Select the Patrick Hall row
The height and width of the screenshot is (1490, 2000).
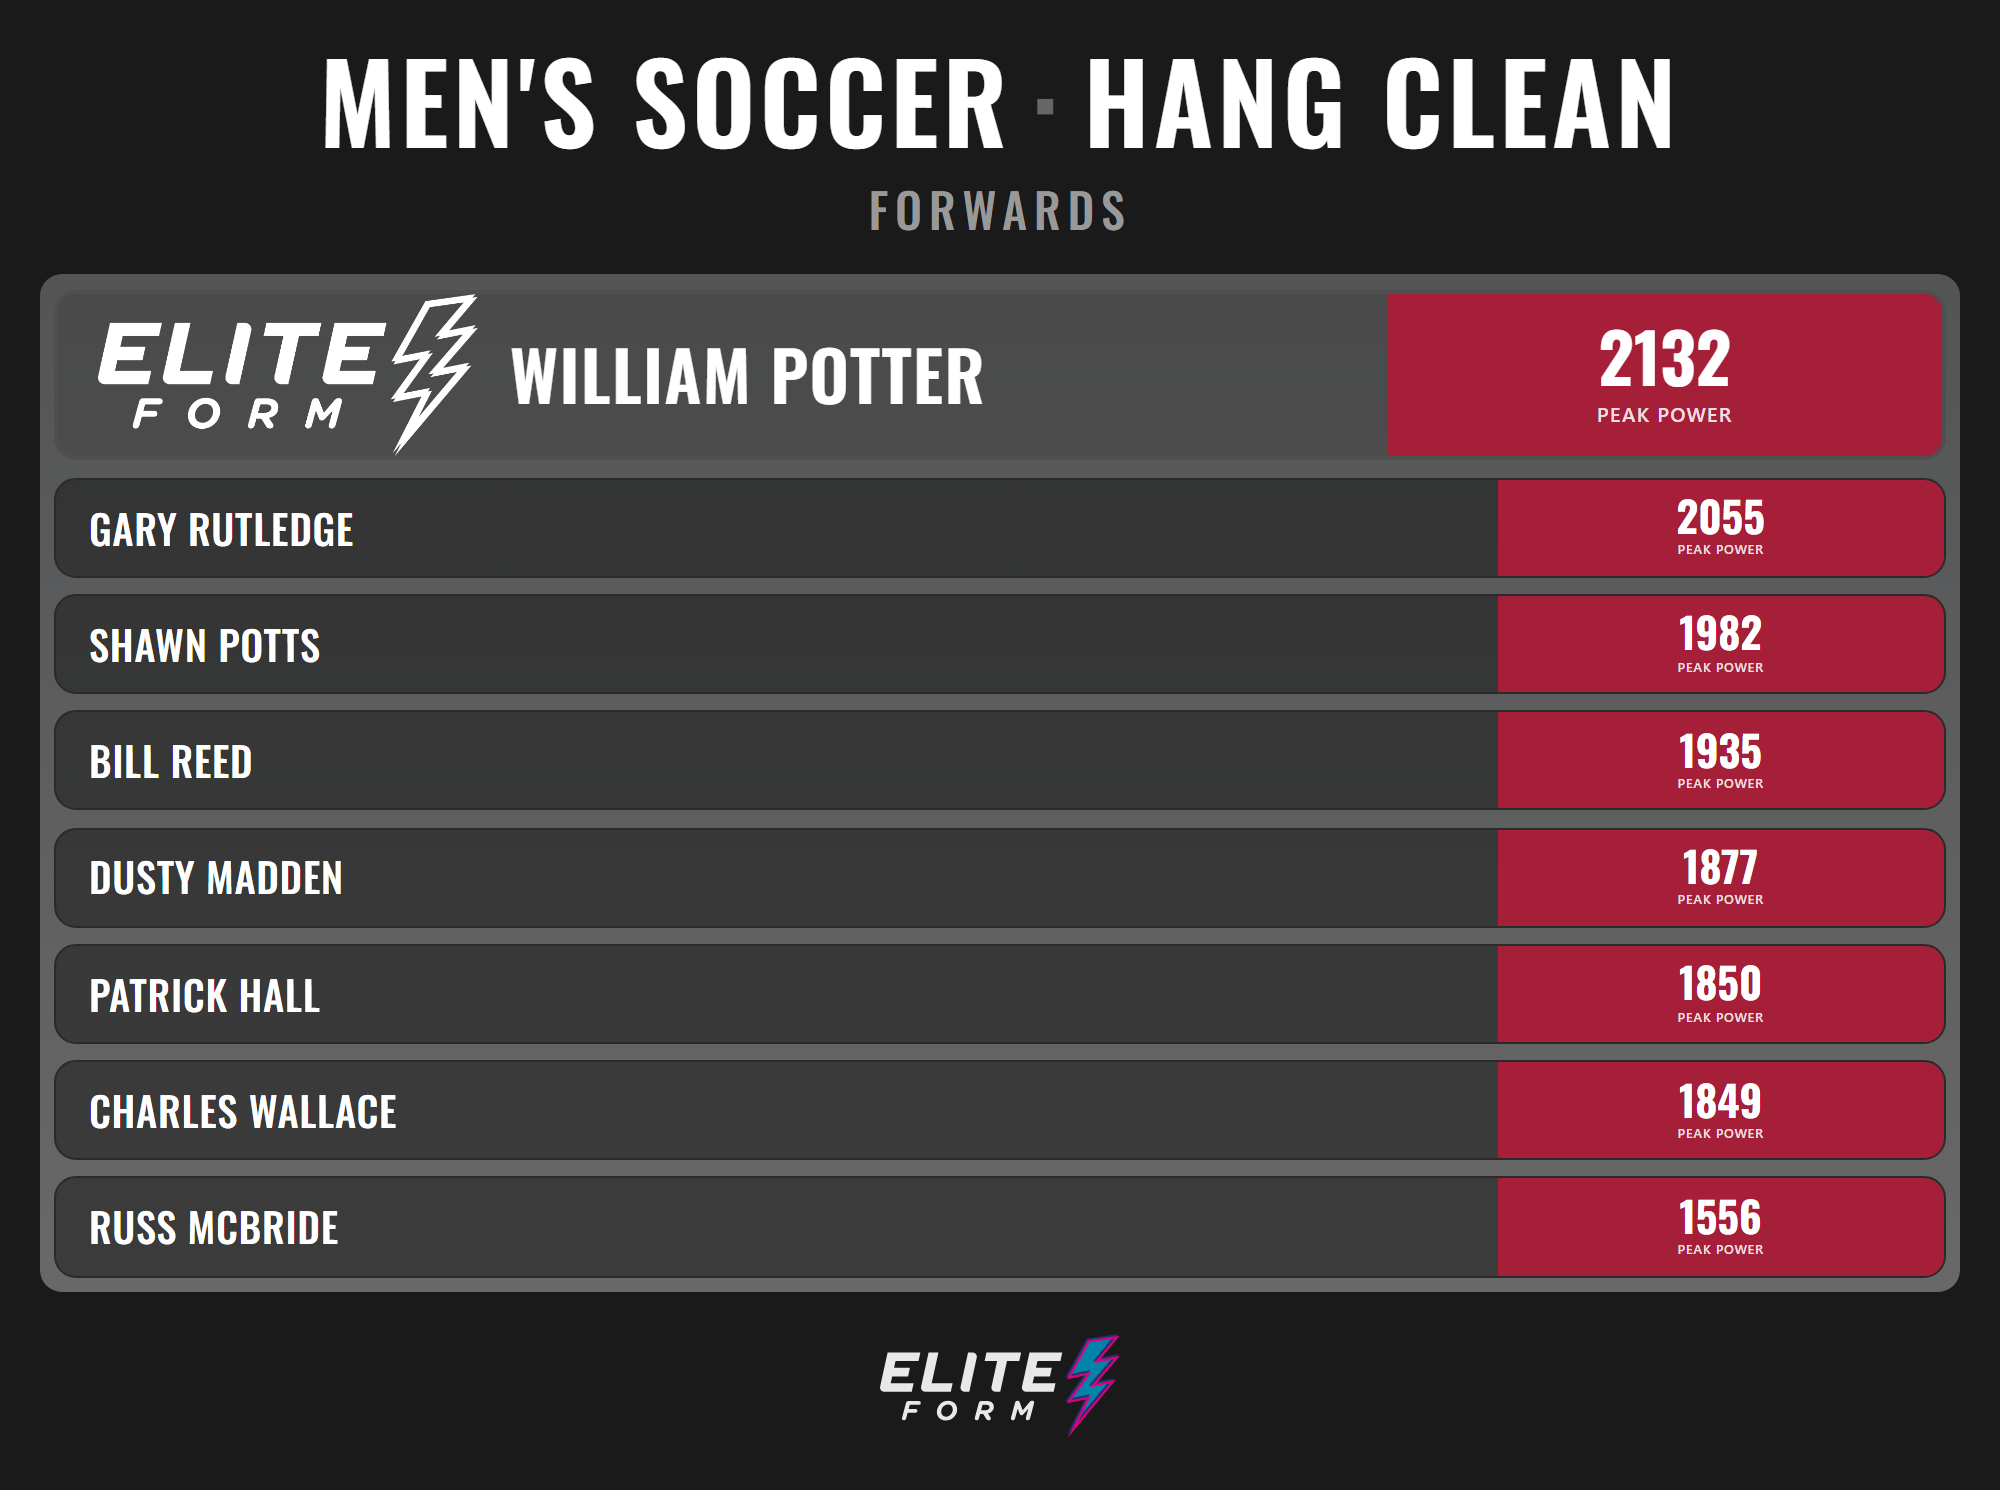(x=999, y=994)
